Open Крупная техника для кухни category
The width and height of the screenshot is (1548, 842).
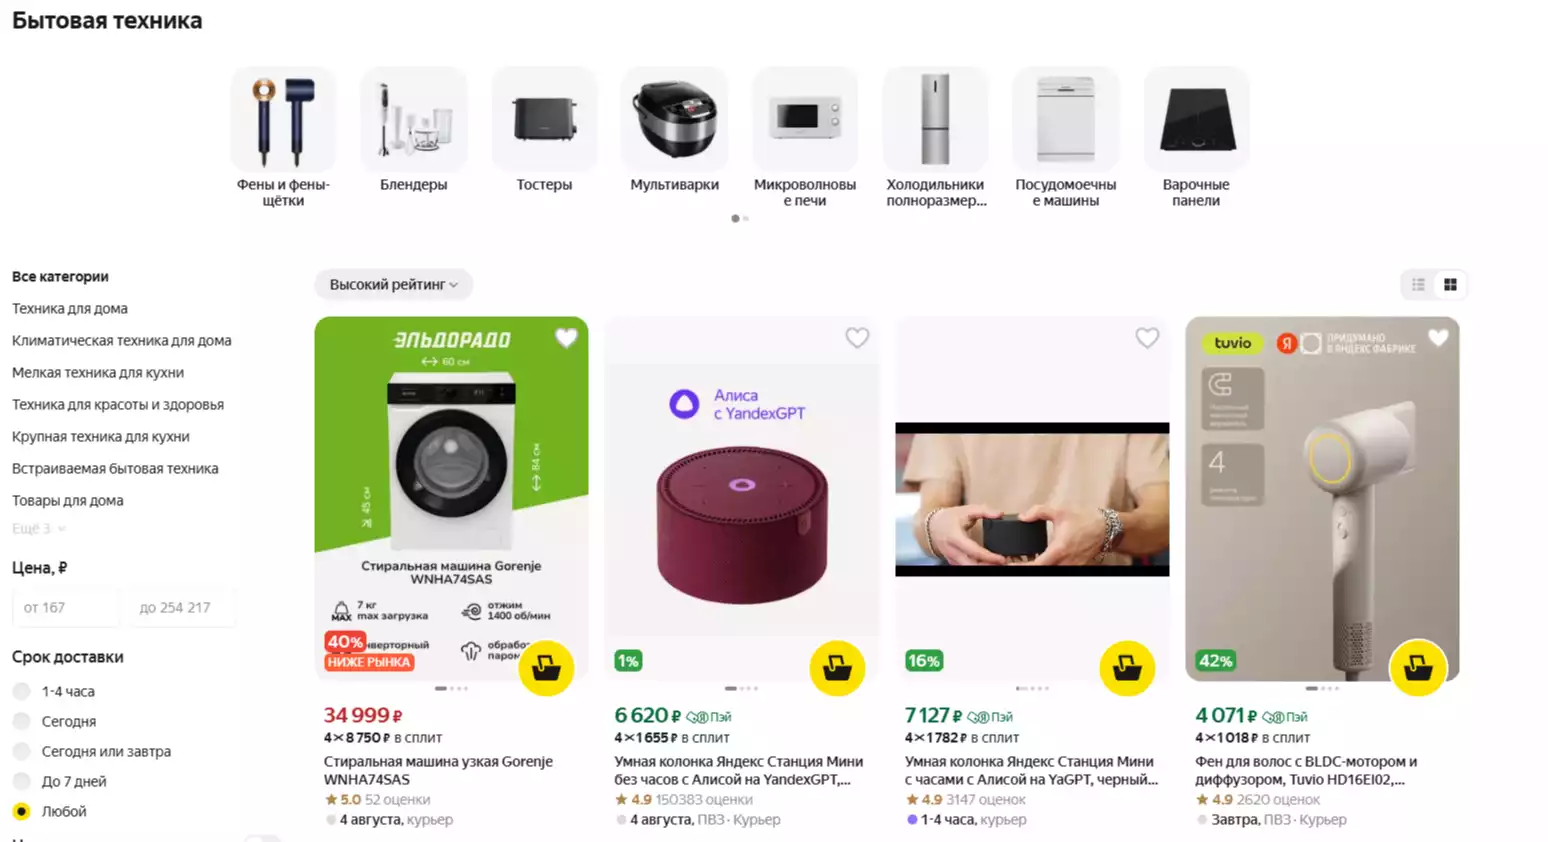(101, 437)
